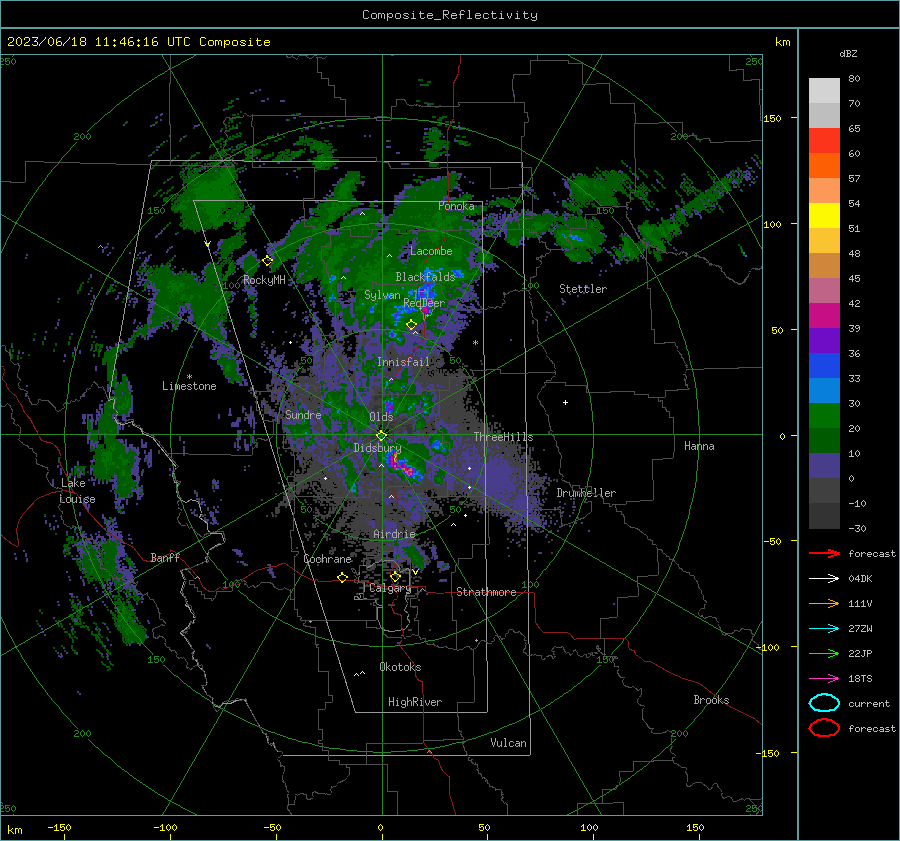Click the Brooks town label
This screenshot has width=900, height=841.
(x=711, y=700)
